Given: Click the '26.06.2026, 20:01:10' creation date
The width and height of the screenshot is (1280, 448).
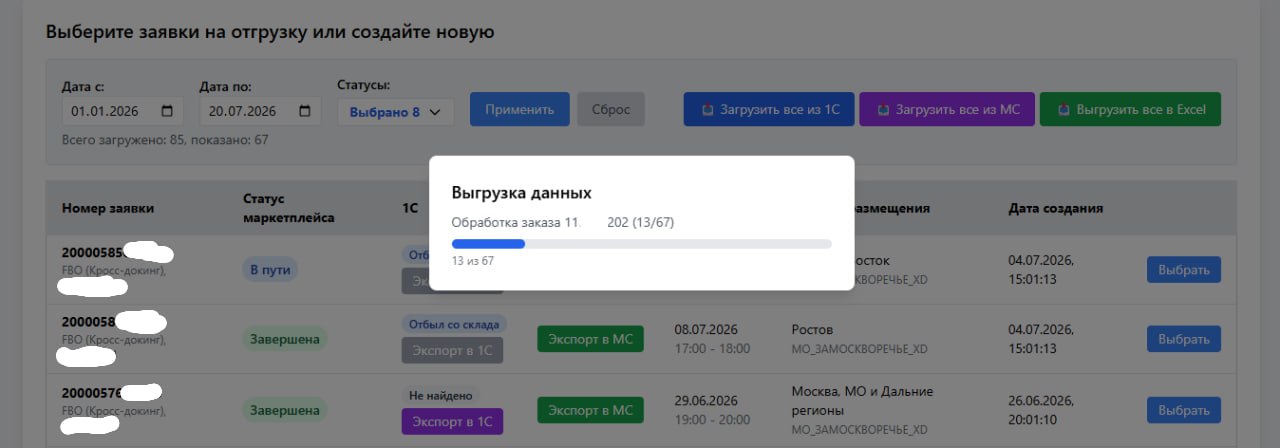Looking at the screenshot, I should click(1043, 409).
